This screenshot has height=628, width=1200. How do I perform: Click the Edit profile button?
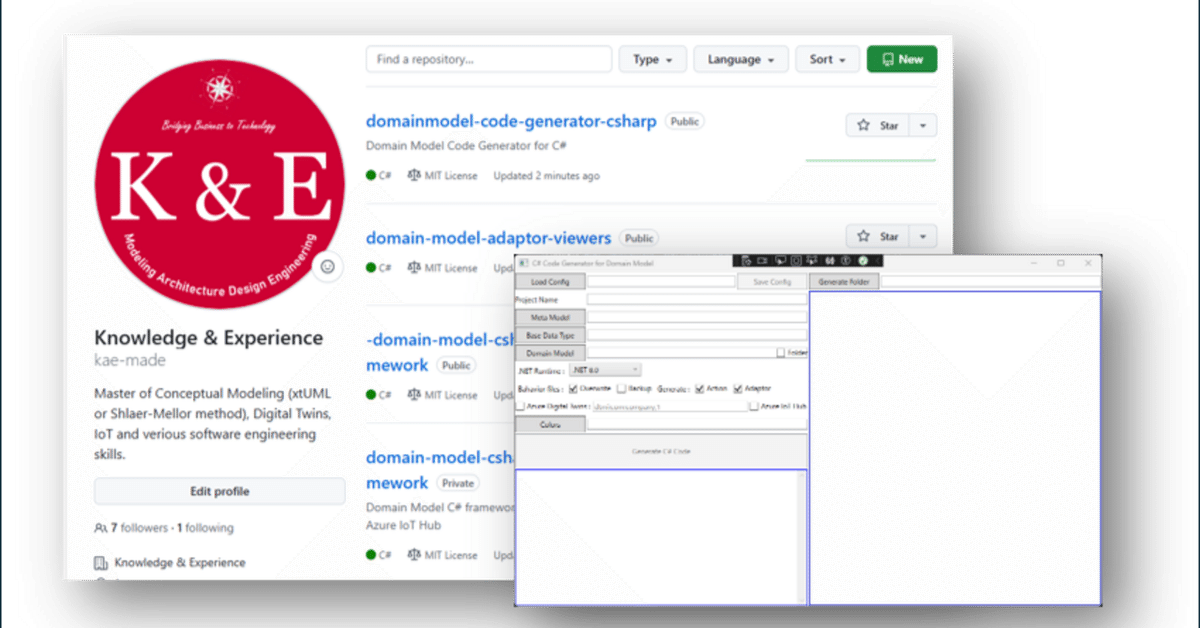click(x=219, y=491)
